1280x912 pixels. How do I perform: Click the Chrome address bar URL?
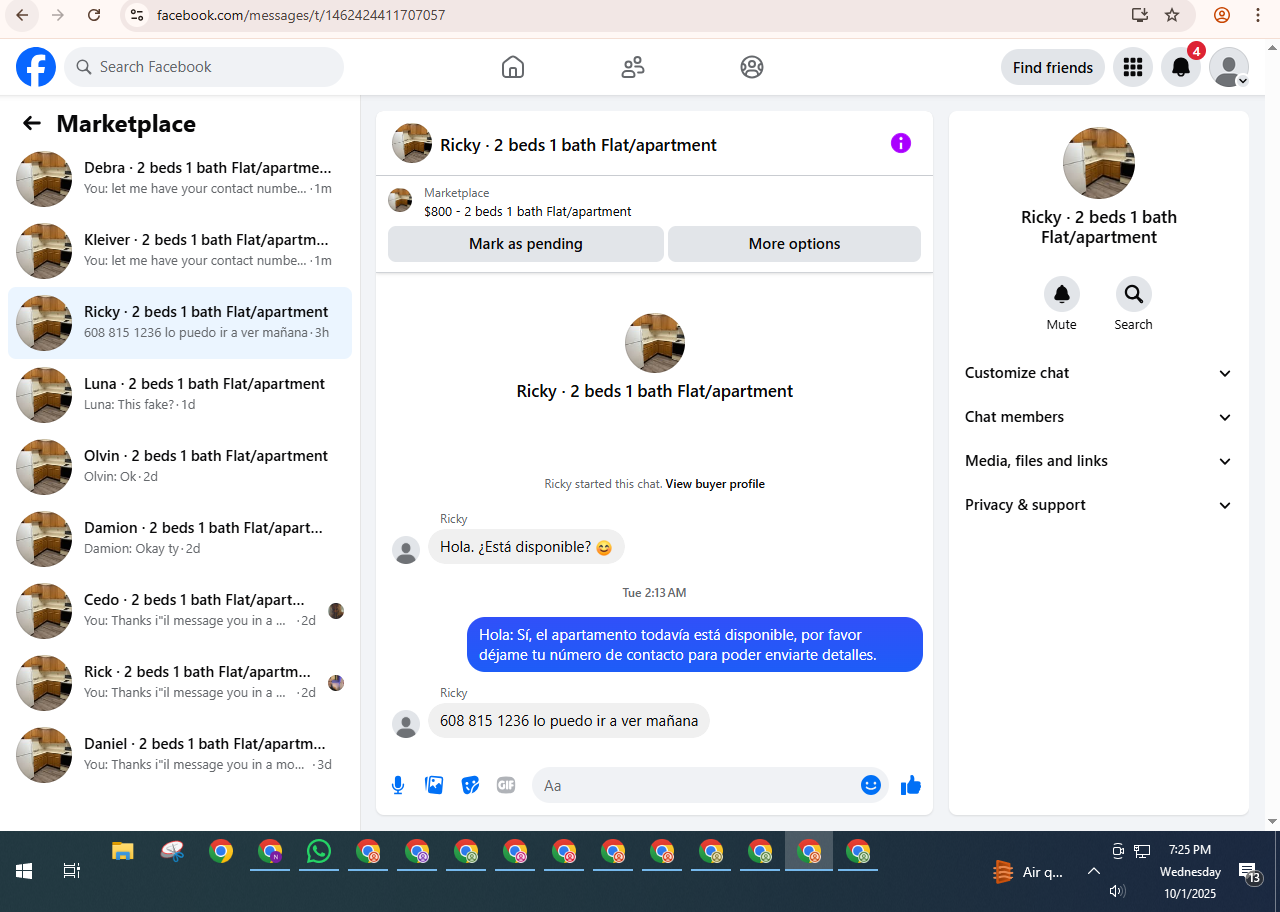coord(301,15)
